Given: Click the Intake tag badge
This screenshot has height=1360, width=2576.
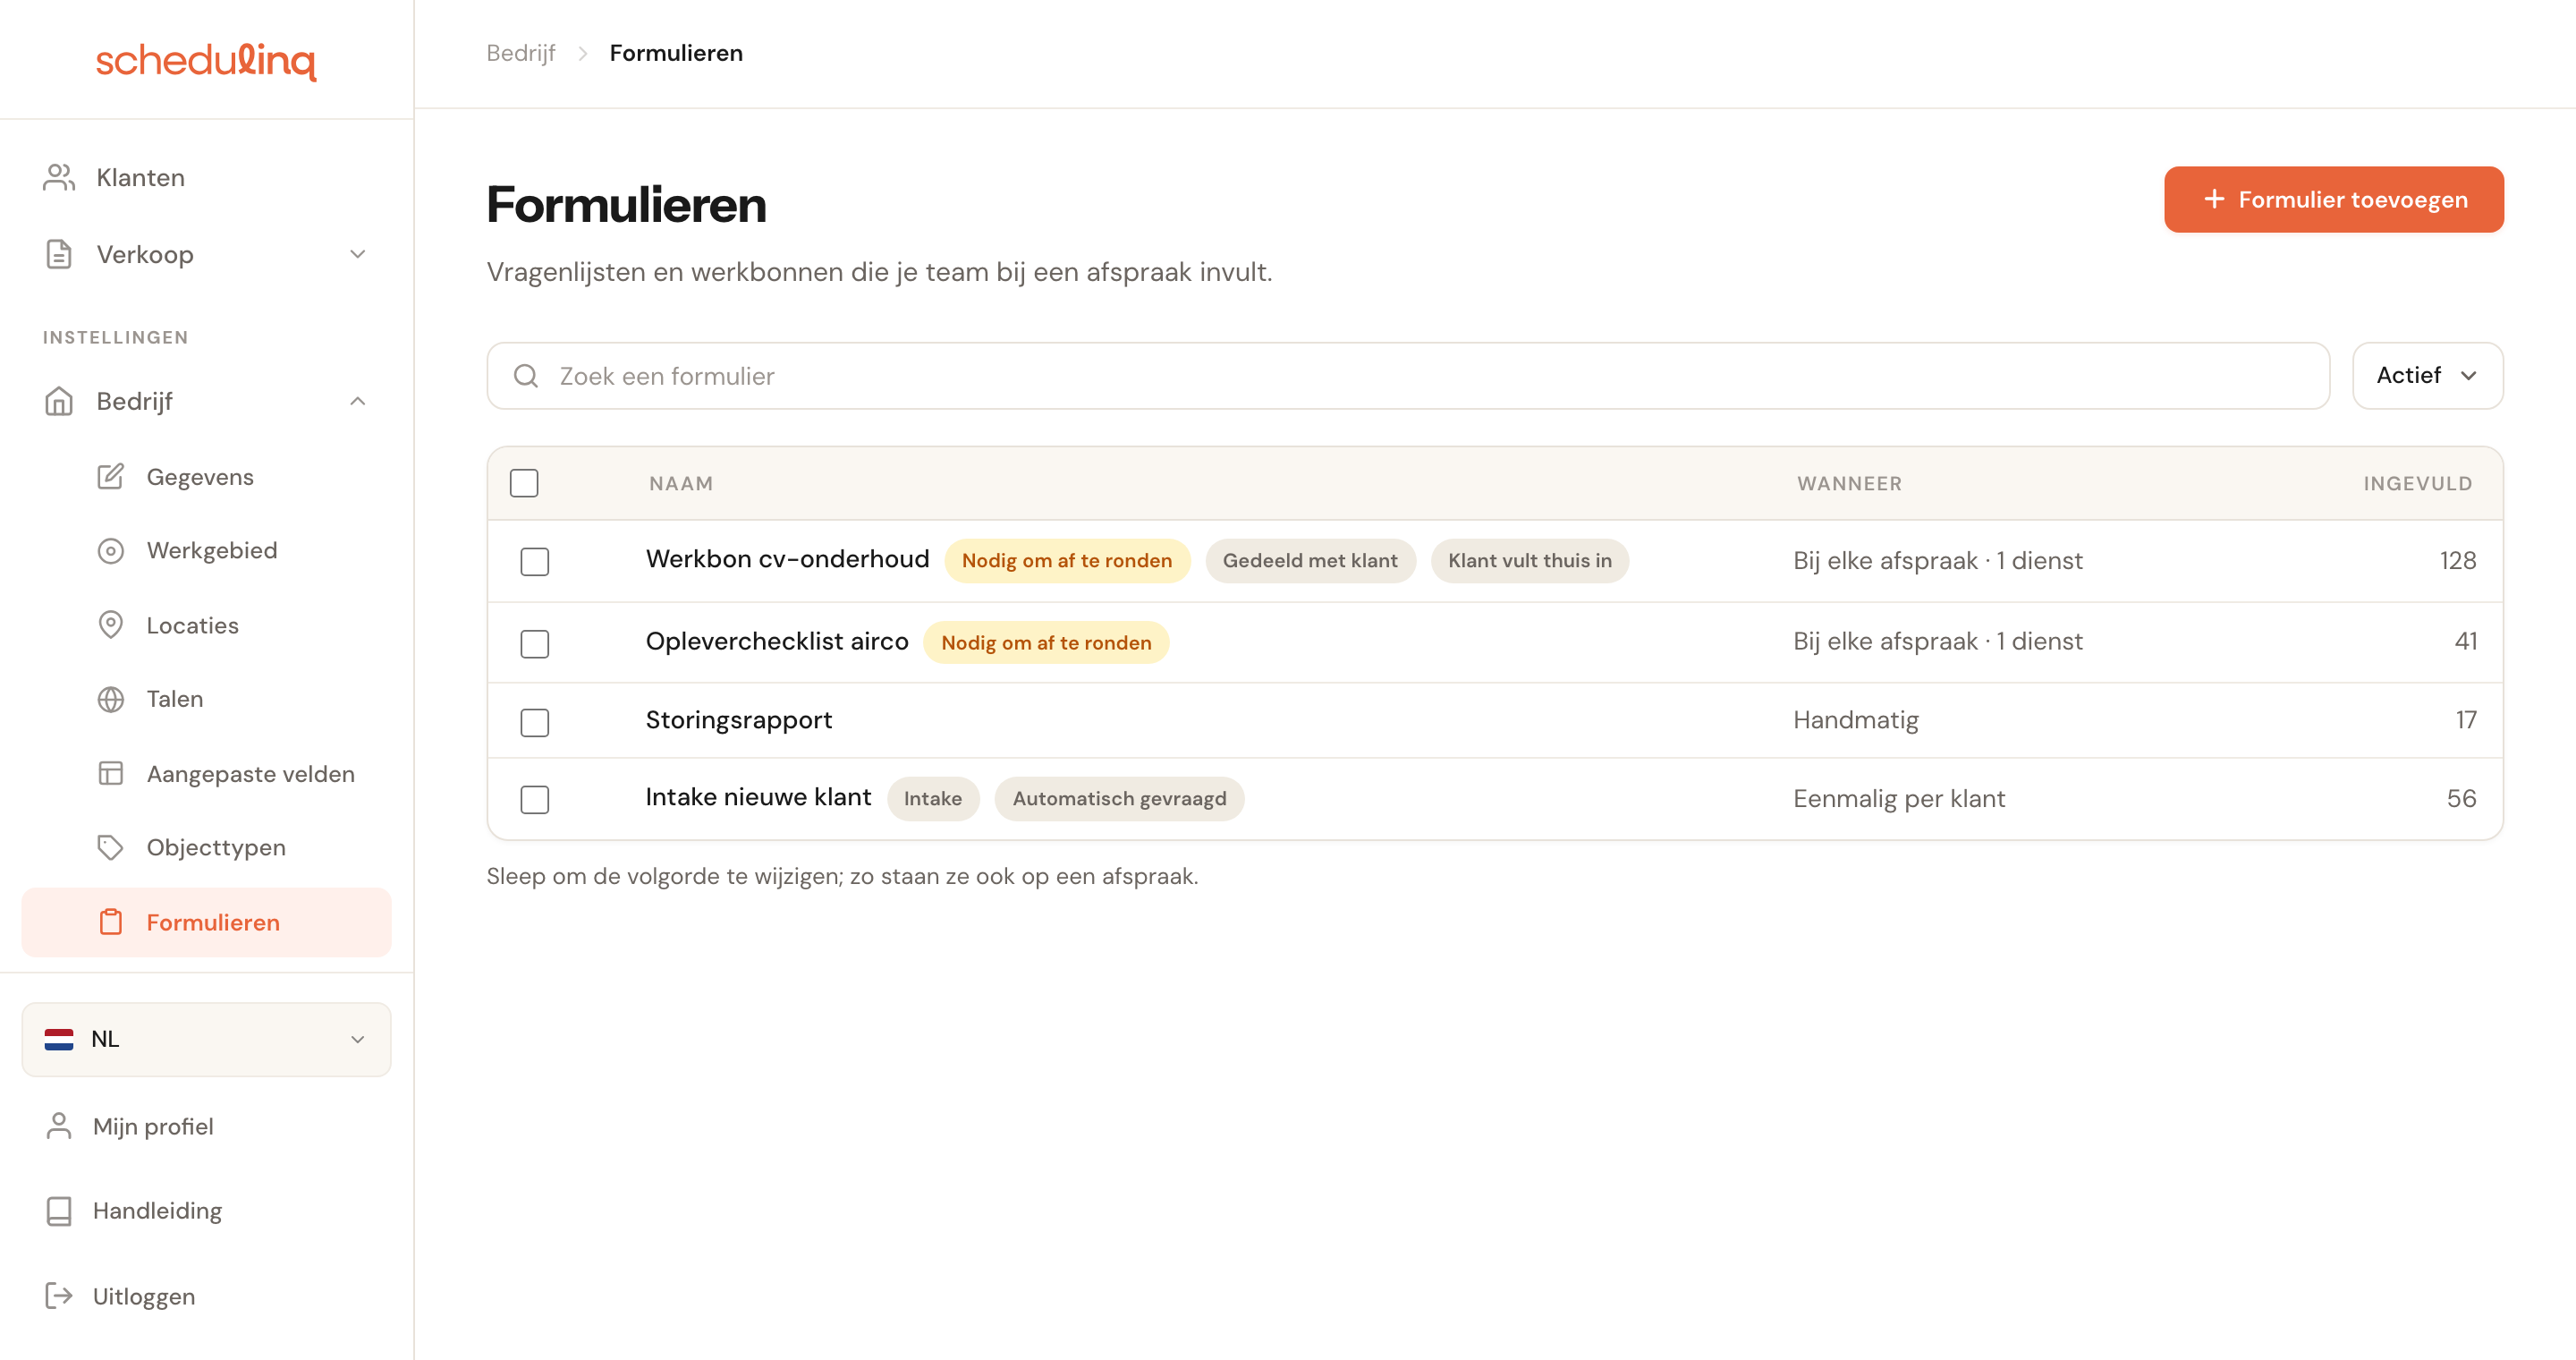Looking at the screenshot, I should click(x=933, y=799).
